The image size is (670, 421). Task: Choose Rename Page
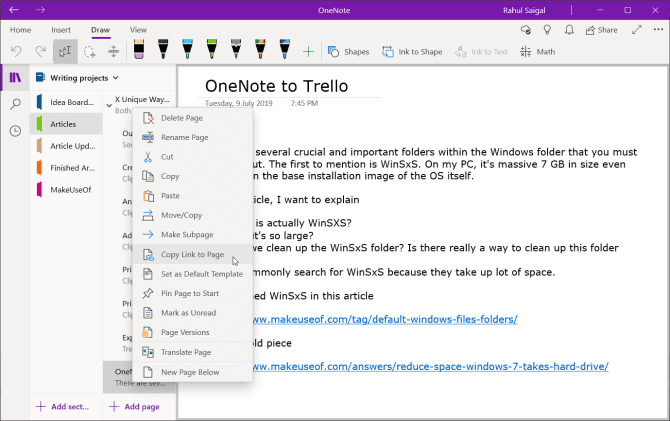(193, 138)
